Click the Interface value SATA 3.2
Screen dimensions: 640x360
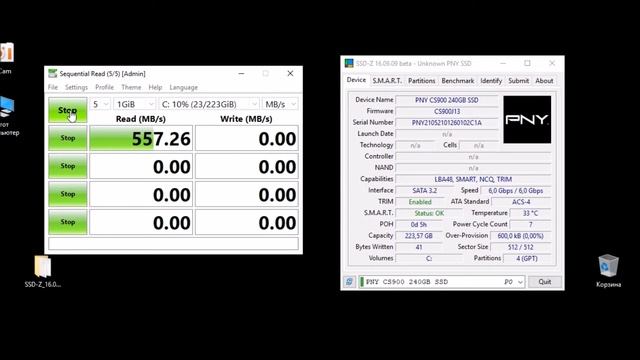pyautogui.click(x=424, y=191)
